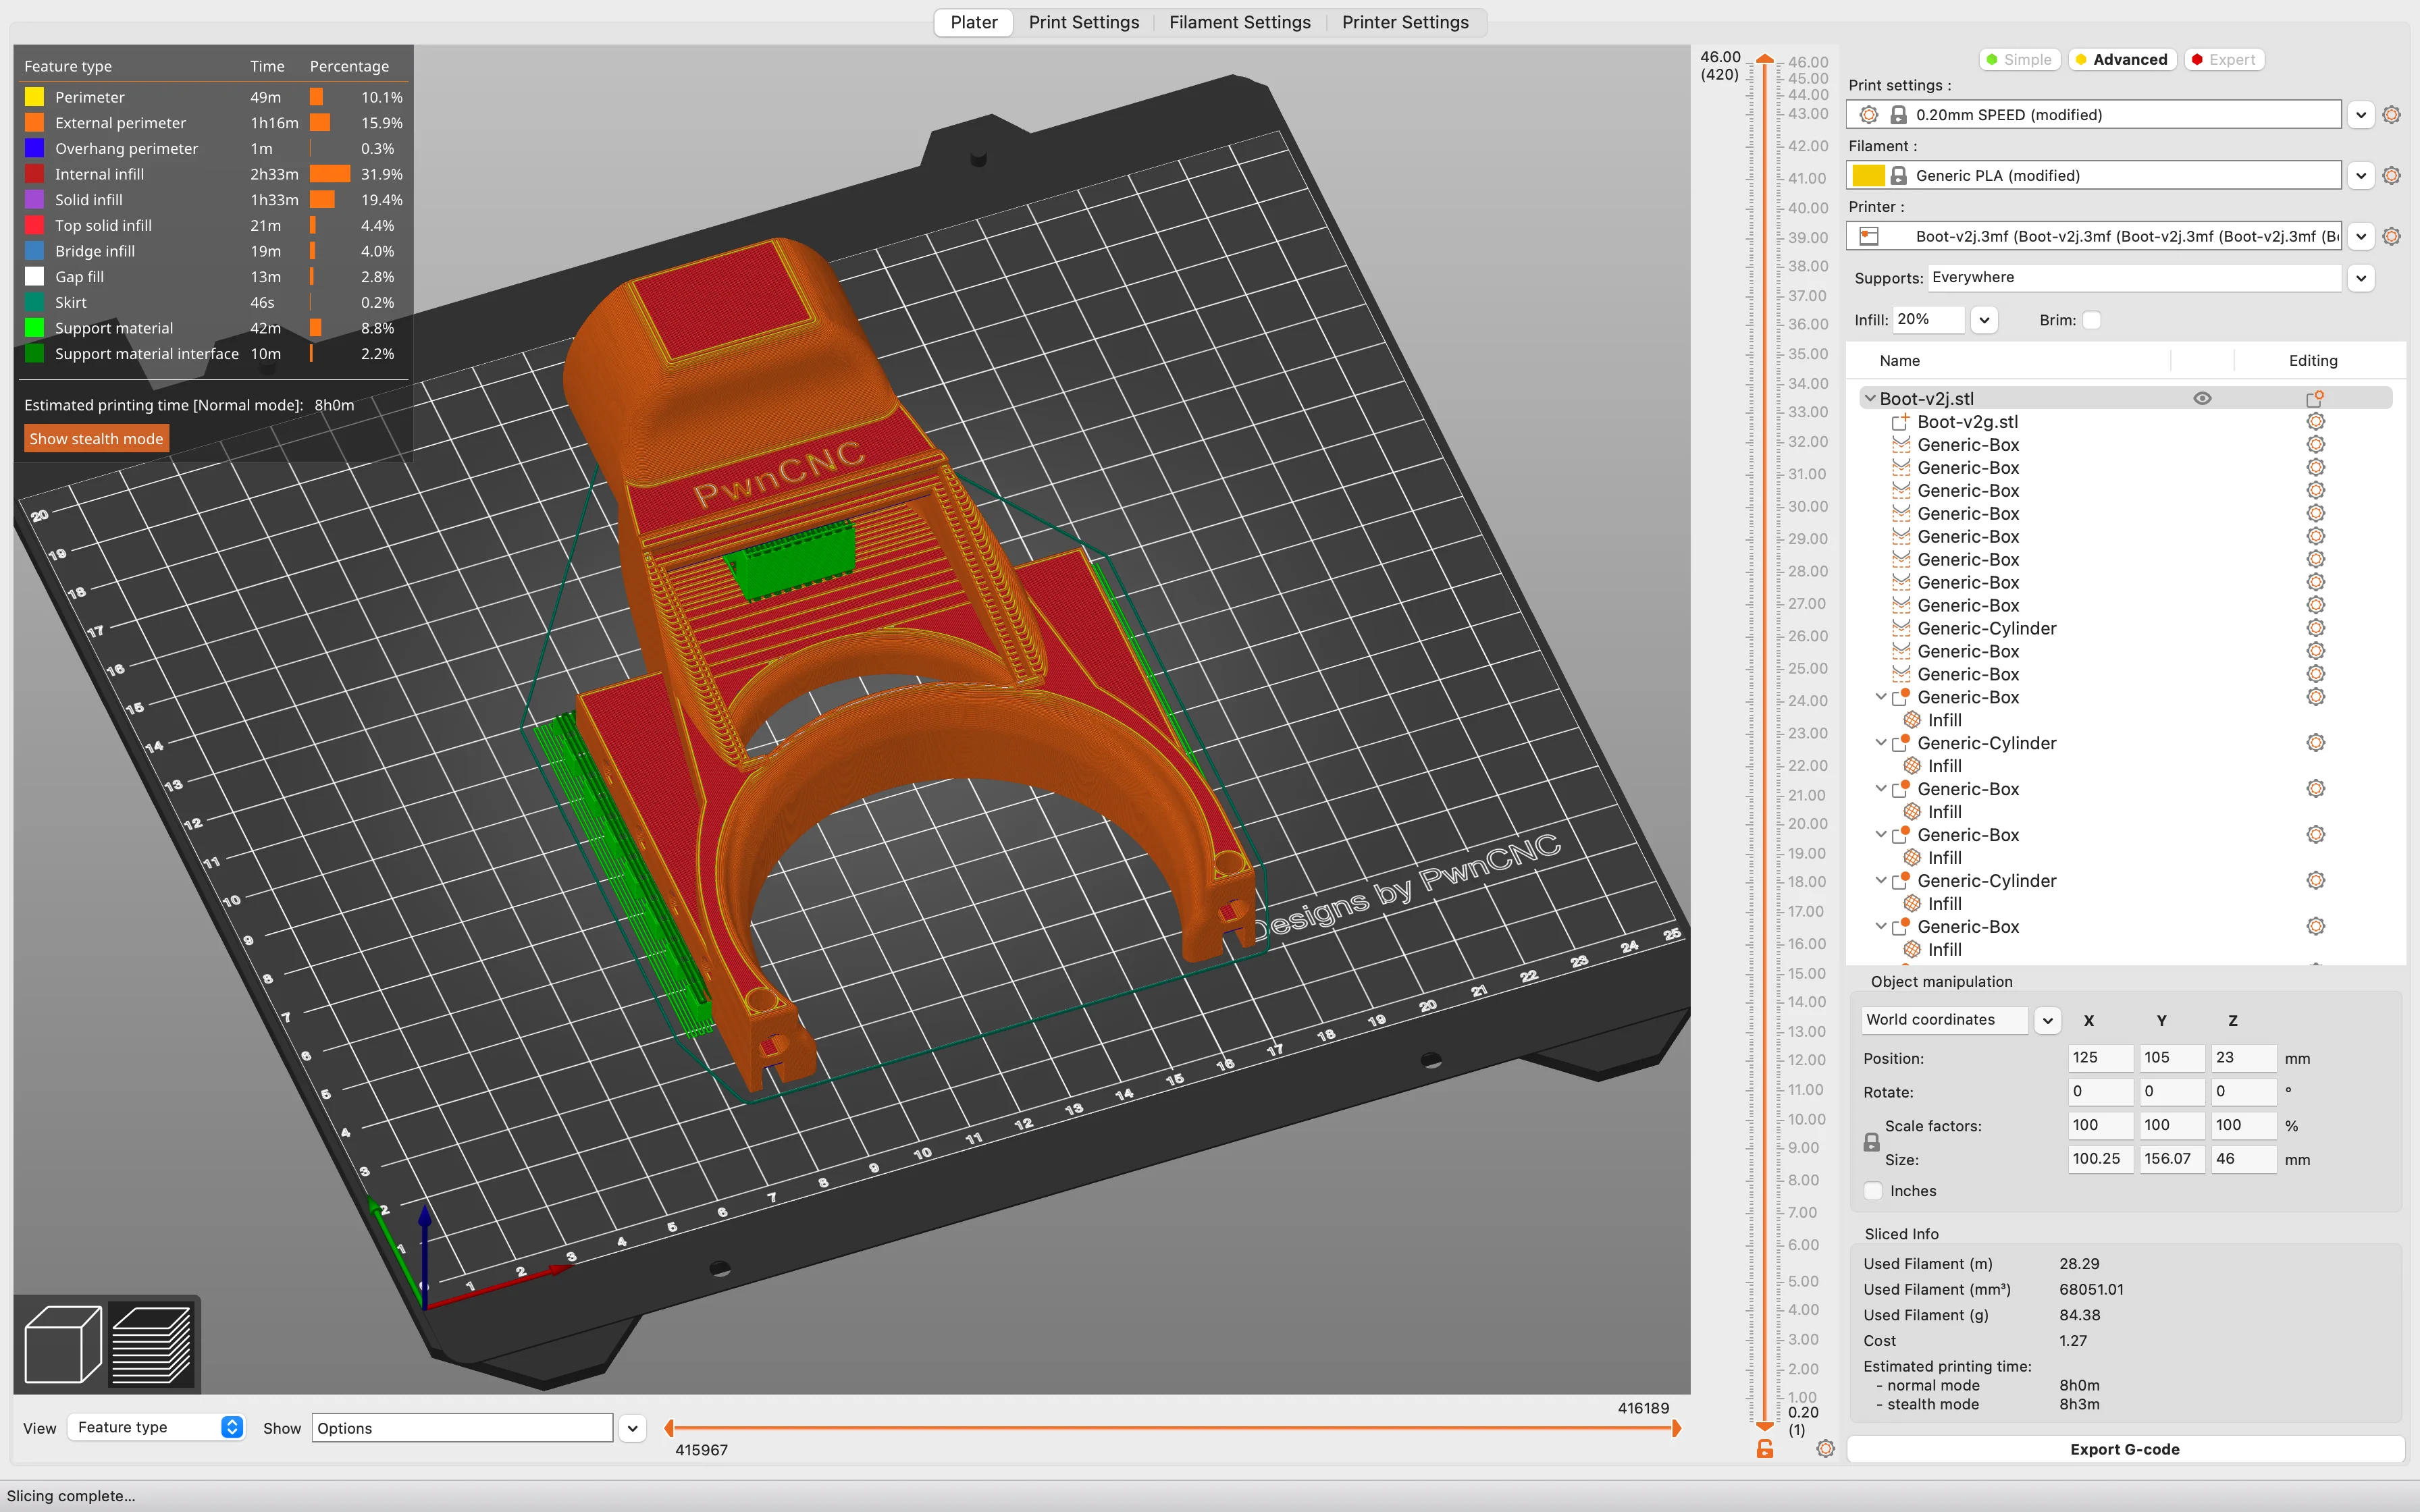The image size is (2420, 1512).
Task: Open the Show Options dropdown arrow
Action: (632, 1428)
